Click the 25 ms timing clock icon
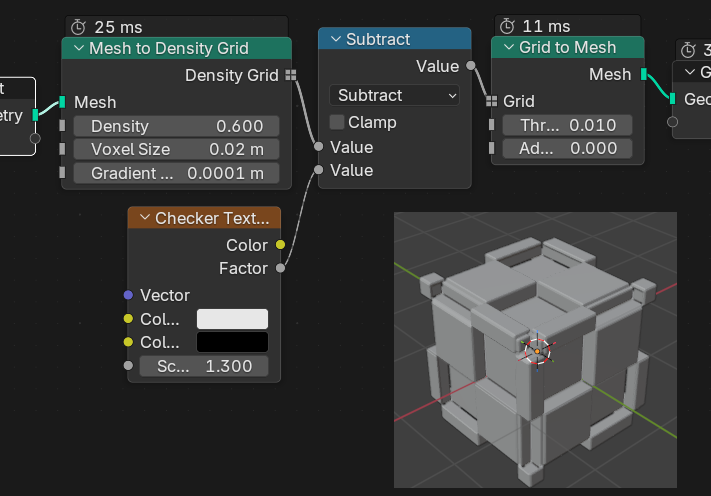Image resolution: width=711 pixels, height=496 pixels. click(78, 26)
